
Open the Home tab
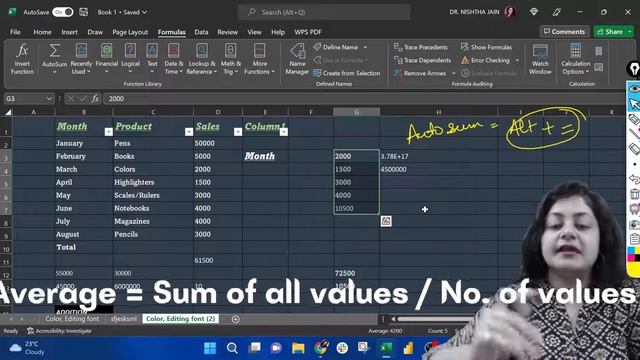tap(42, 32)
